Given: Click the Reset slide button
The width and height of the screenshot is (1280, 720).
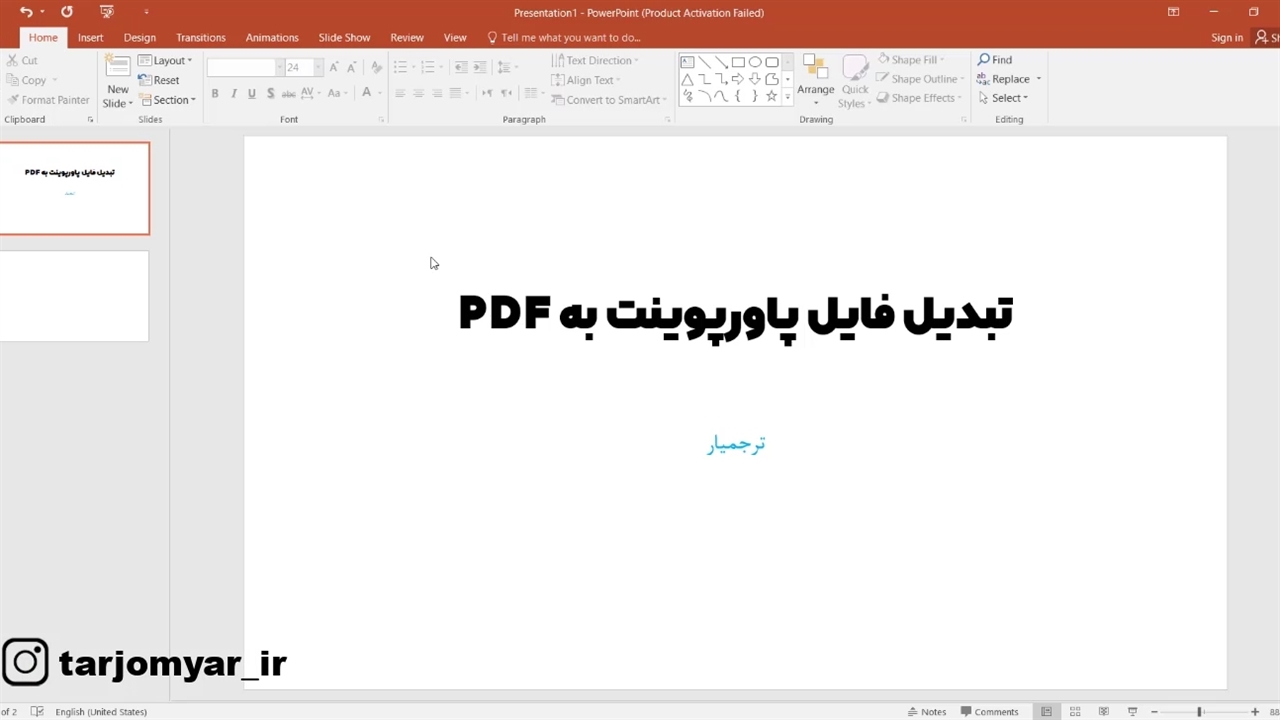Looking at the screenshot, I should 160,80.
